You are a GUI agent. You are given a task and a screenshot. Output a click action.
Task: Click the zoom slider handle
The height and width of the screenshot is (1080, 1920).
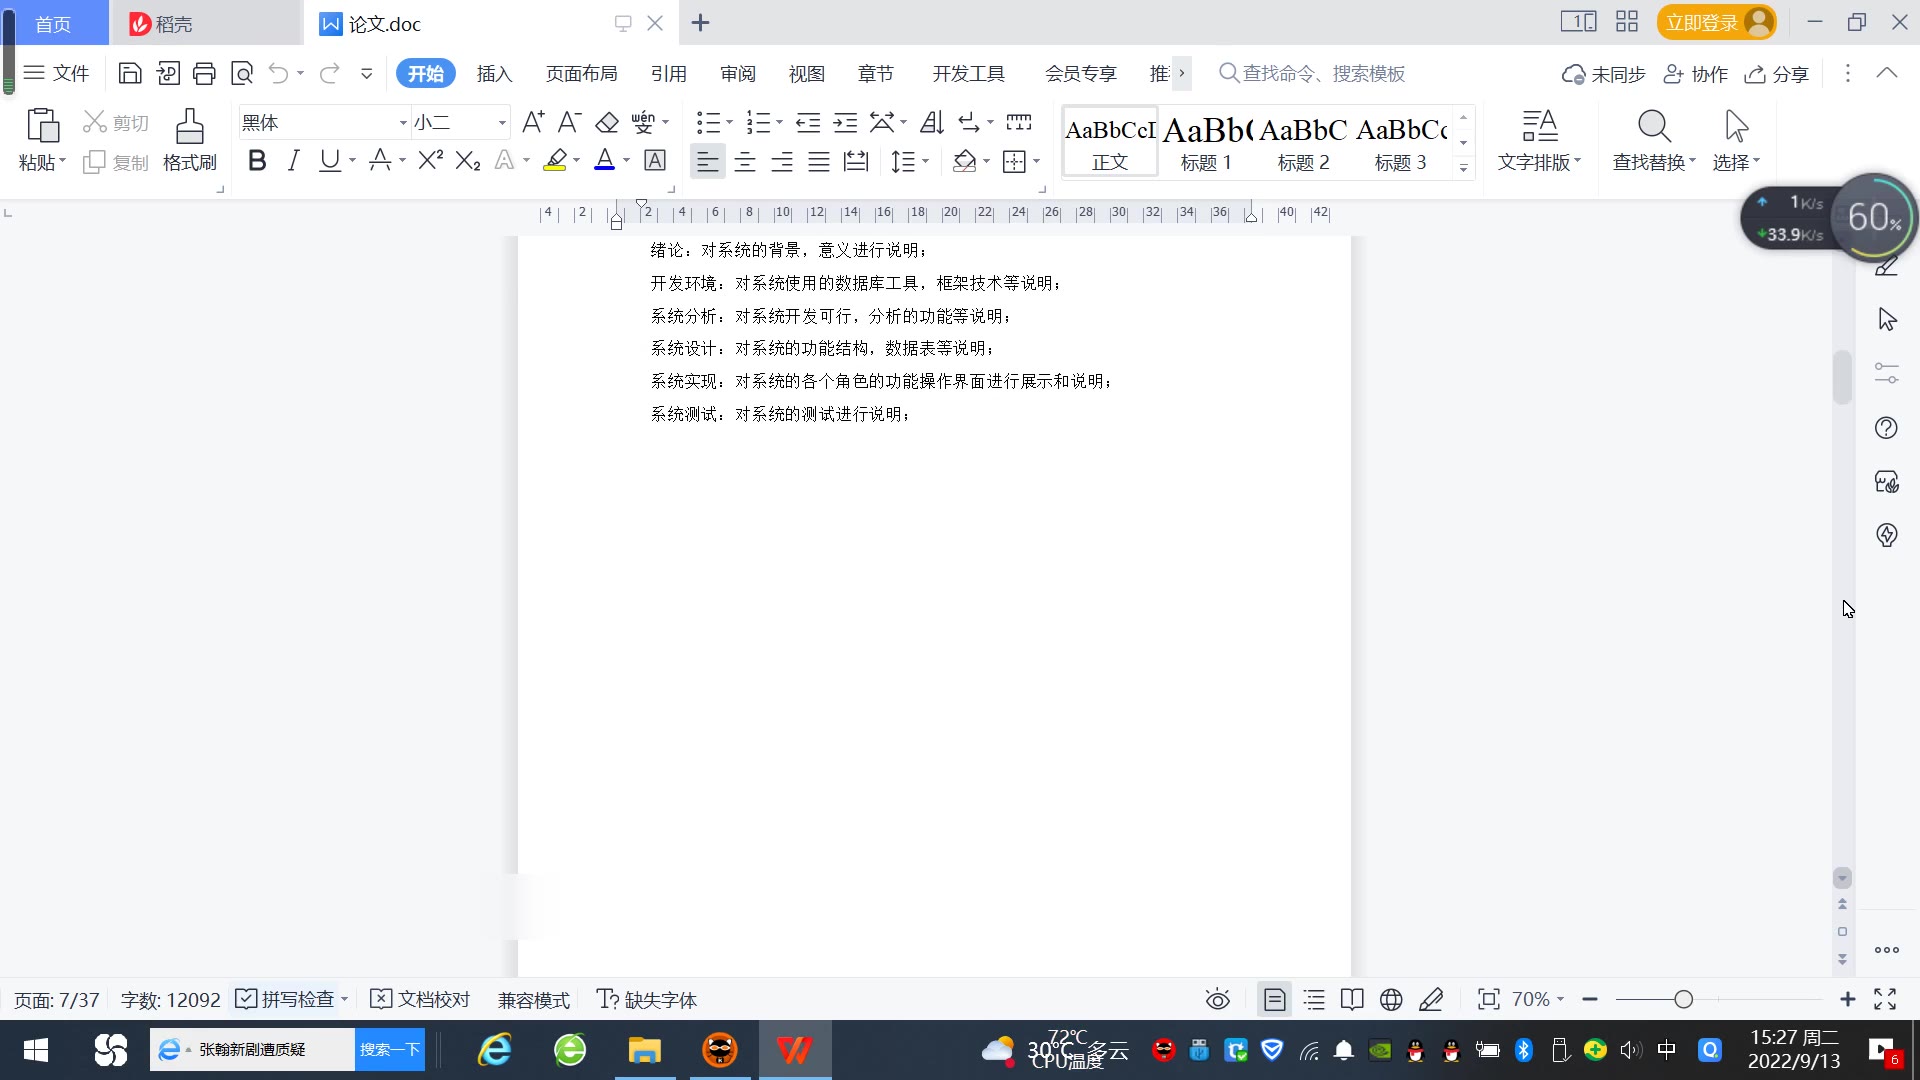[1683, 1000]
